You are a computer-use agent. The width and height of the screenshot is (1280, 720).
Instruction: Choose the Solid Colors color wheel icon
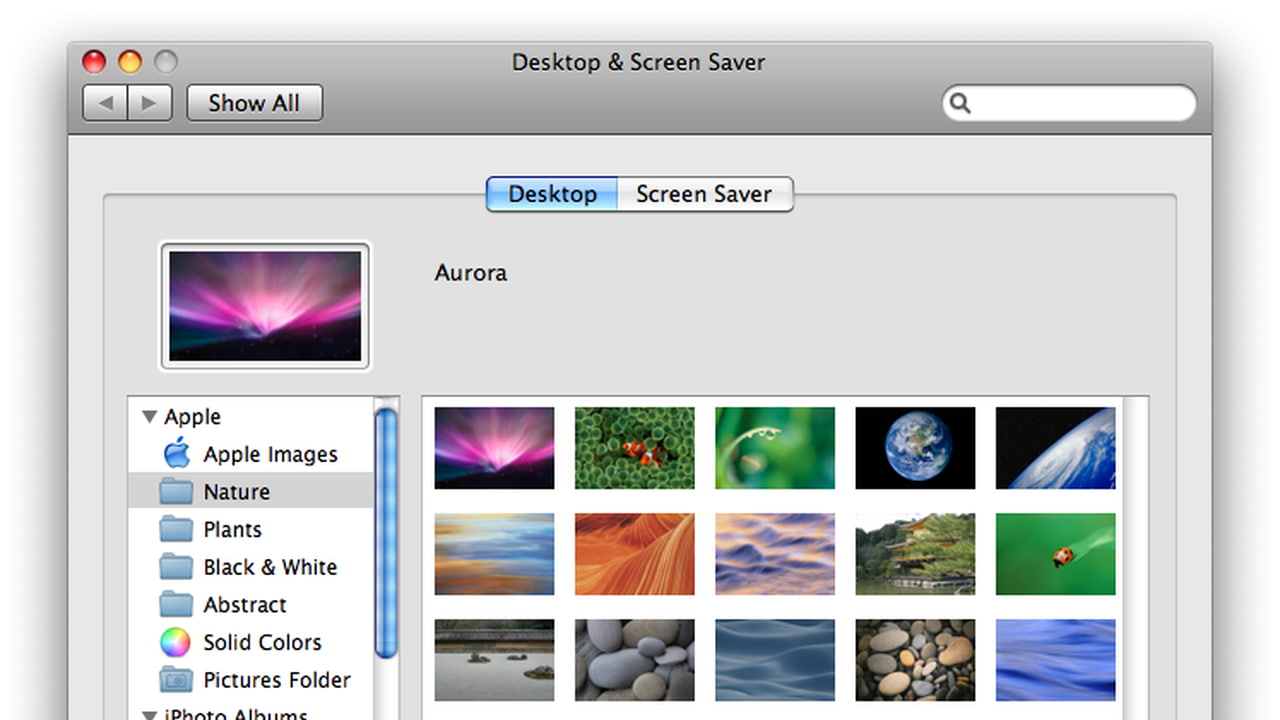click(176, 642)
